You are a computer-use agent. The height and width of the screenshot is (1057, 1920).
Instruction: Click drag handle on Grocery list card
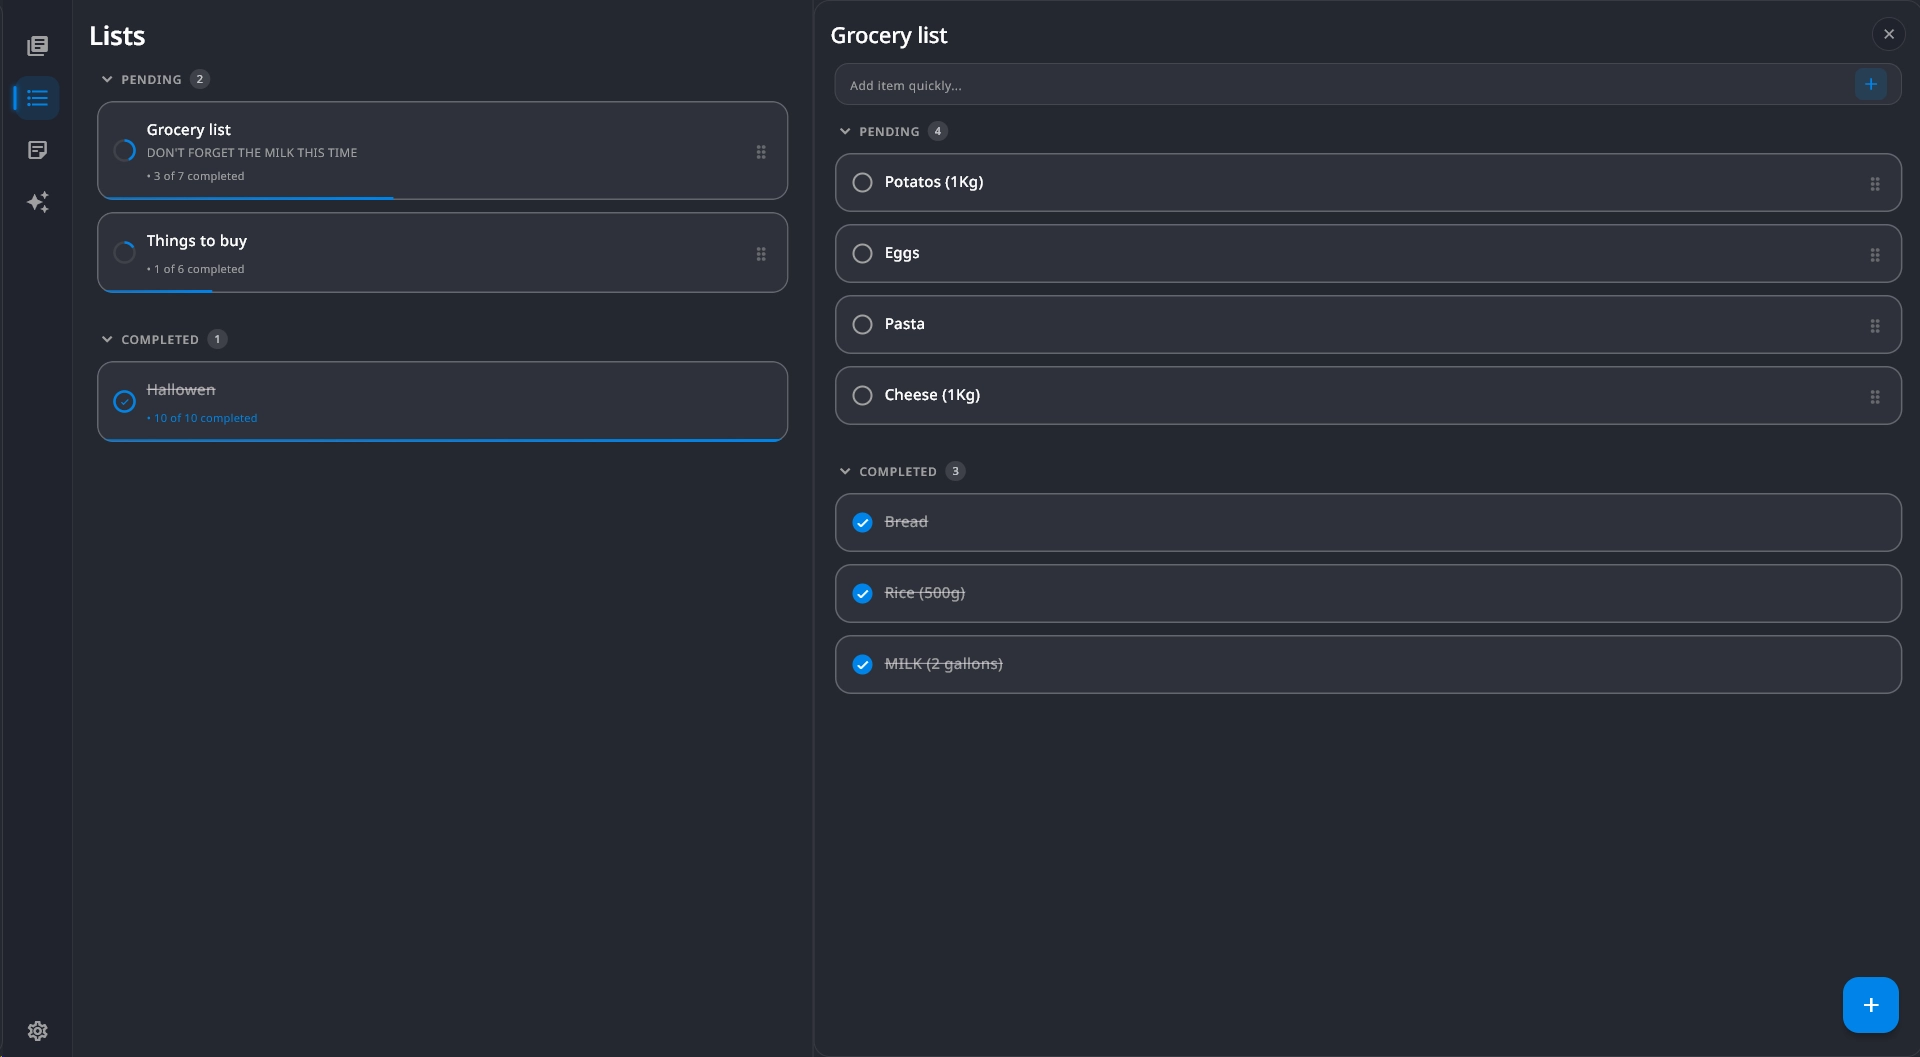pyautogui.click(x=761, y=152)
